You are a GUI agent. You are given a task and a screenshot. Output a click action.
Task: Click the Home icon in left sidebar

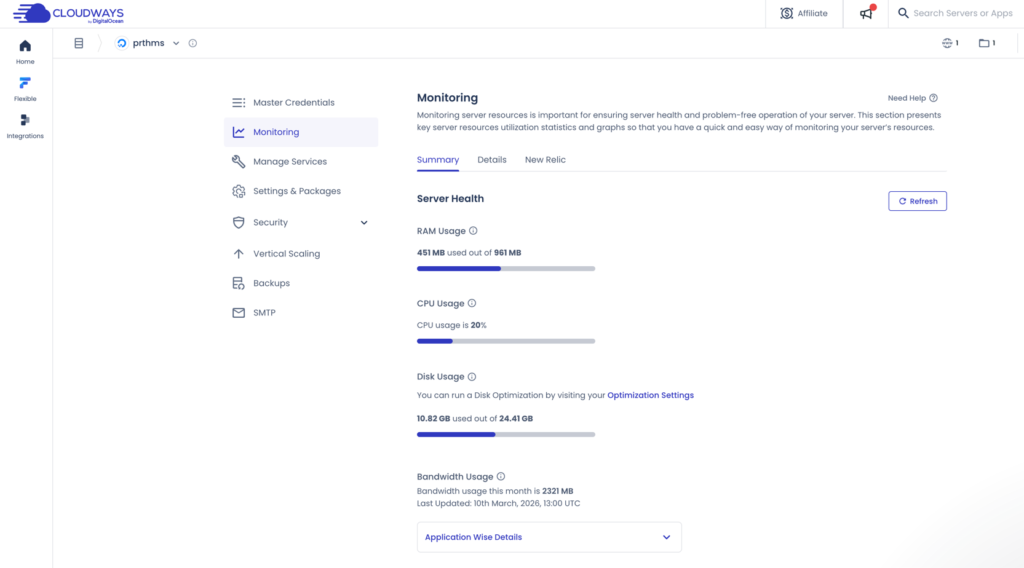[25, 46]
